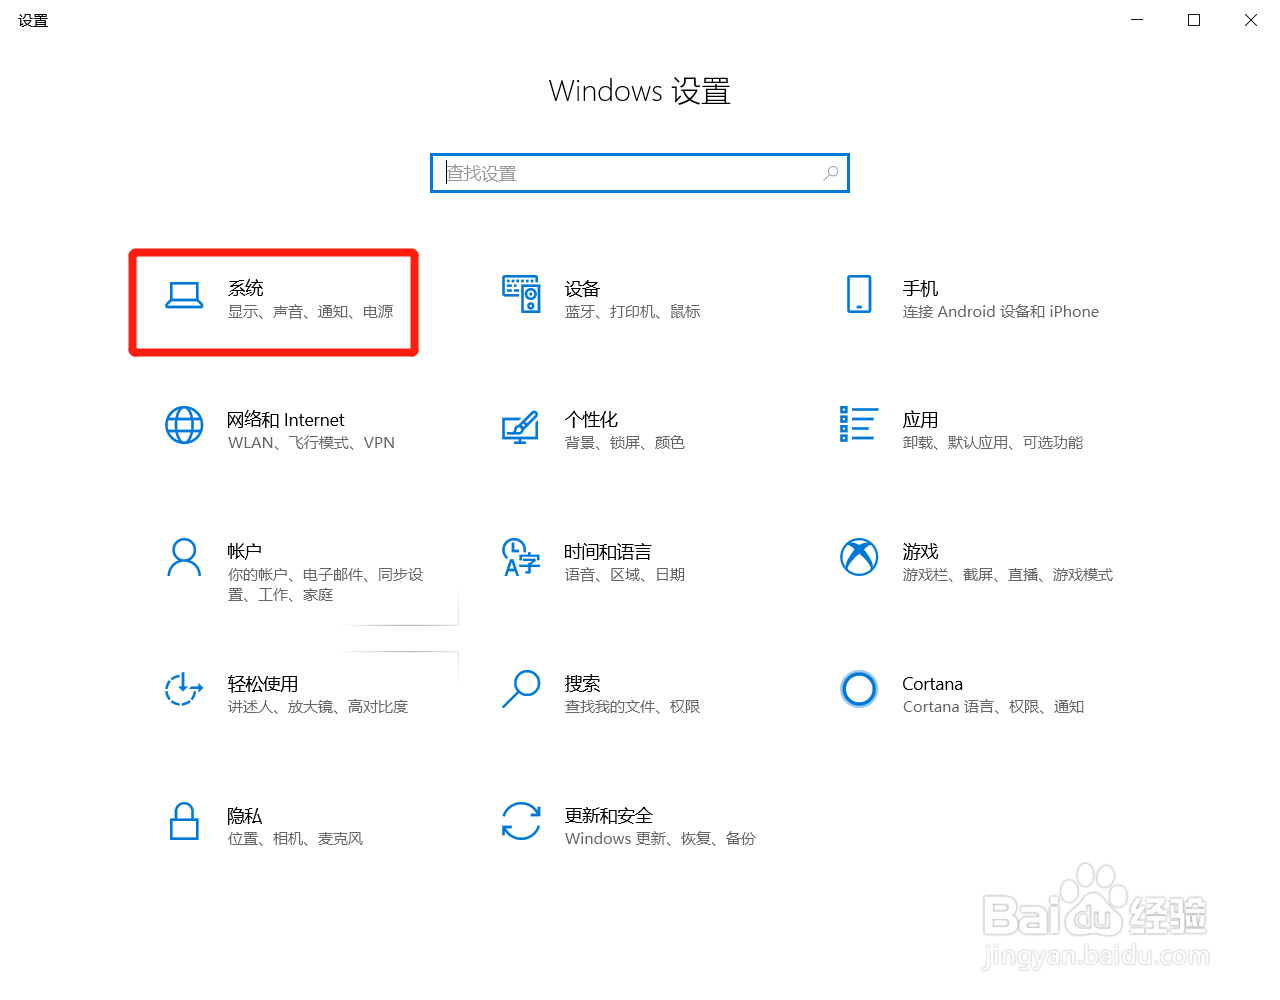
Task: Click the 手机 phone icon
Action: pos(859,294)
